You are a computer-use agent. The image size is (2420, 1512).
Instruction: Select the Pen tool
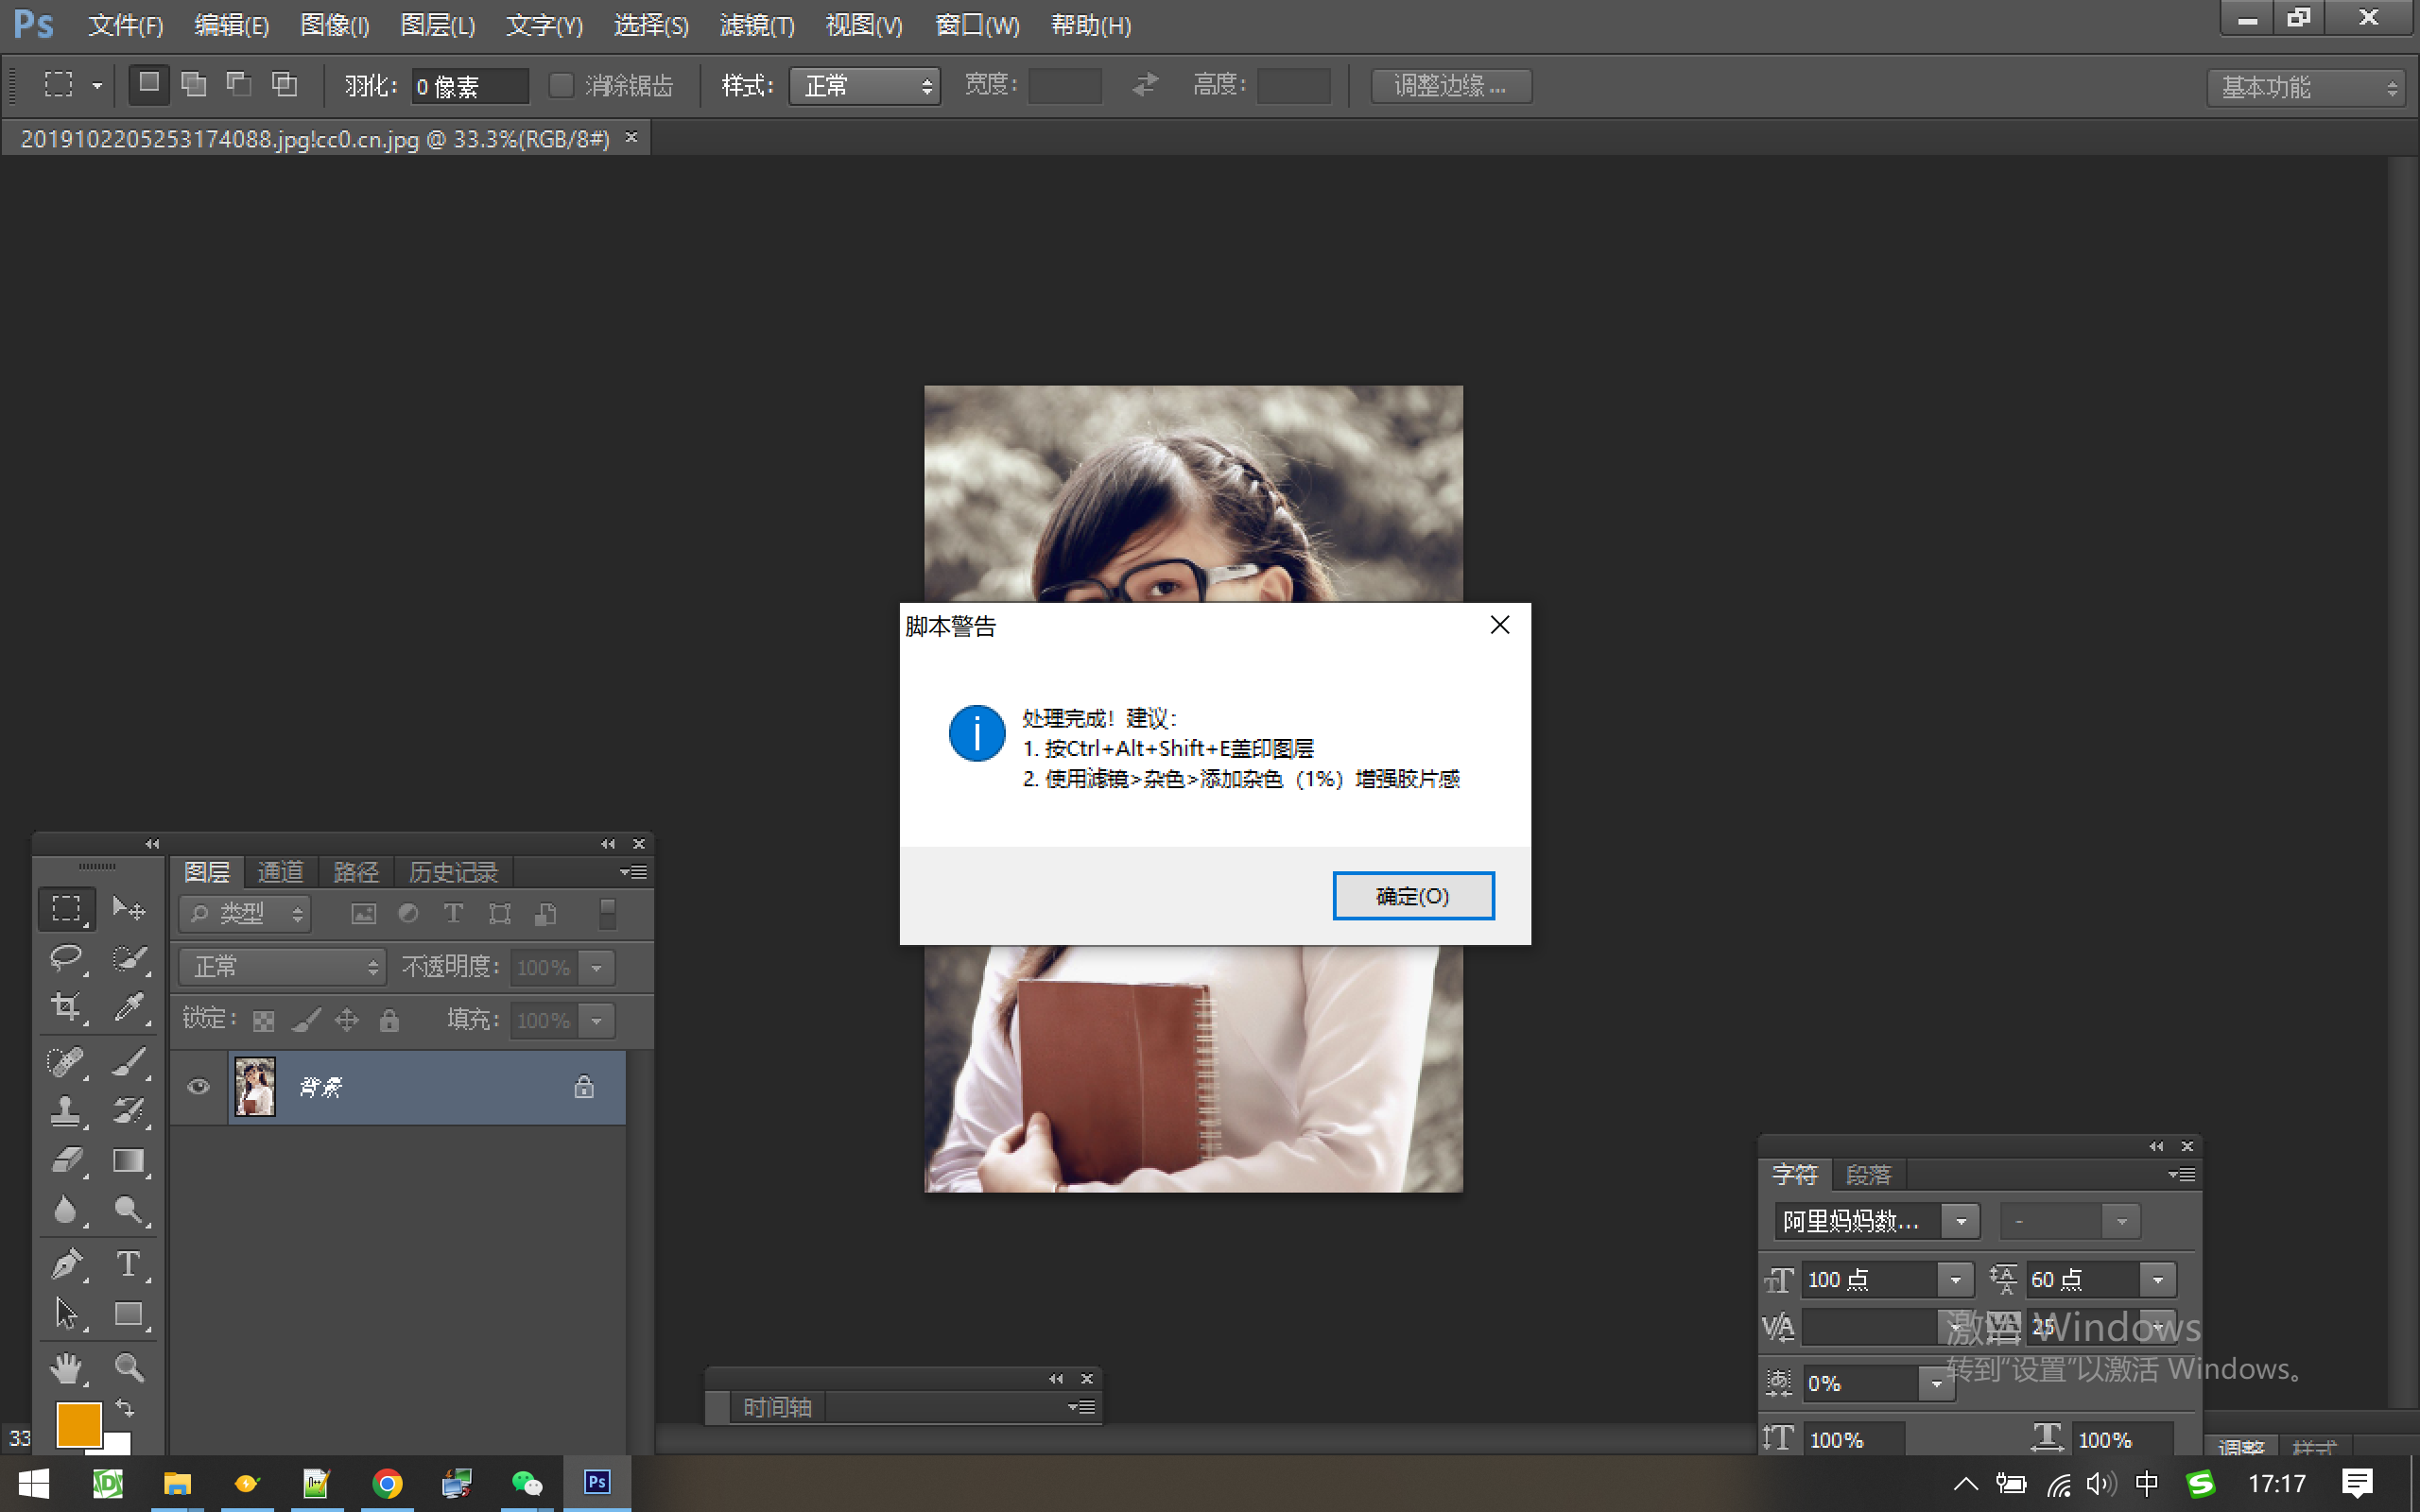pyautogui.click(x=67, y=1263)
